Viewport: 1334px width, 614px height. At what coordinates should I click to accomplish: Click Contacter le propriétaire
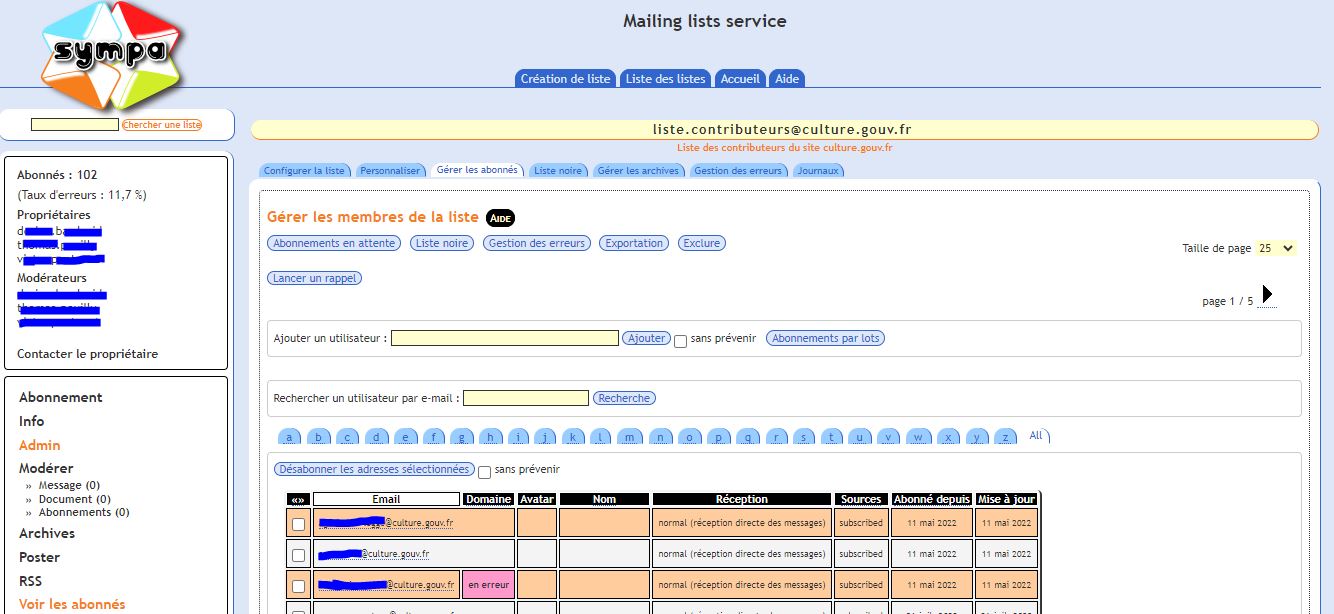tap(87, 354)
